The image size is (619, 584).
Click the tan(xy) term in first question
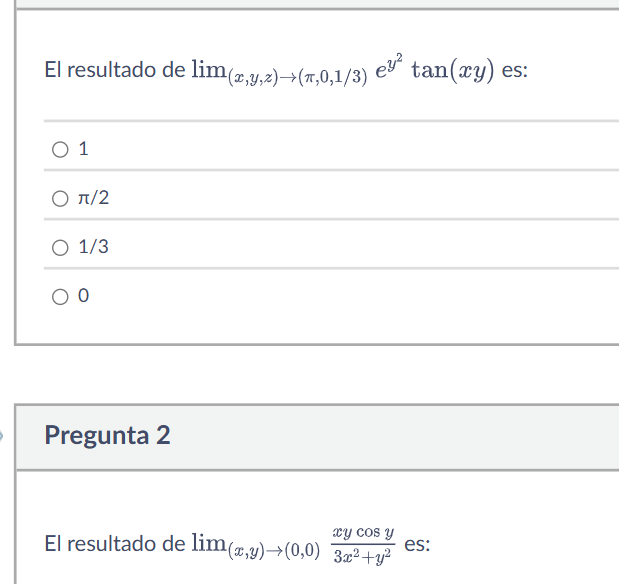[453, 71]
